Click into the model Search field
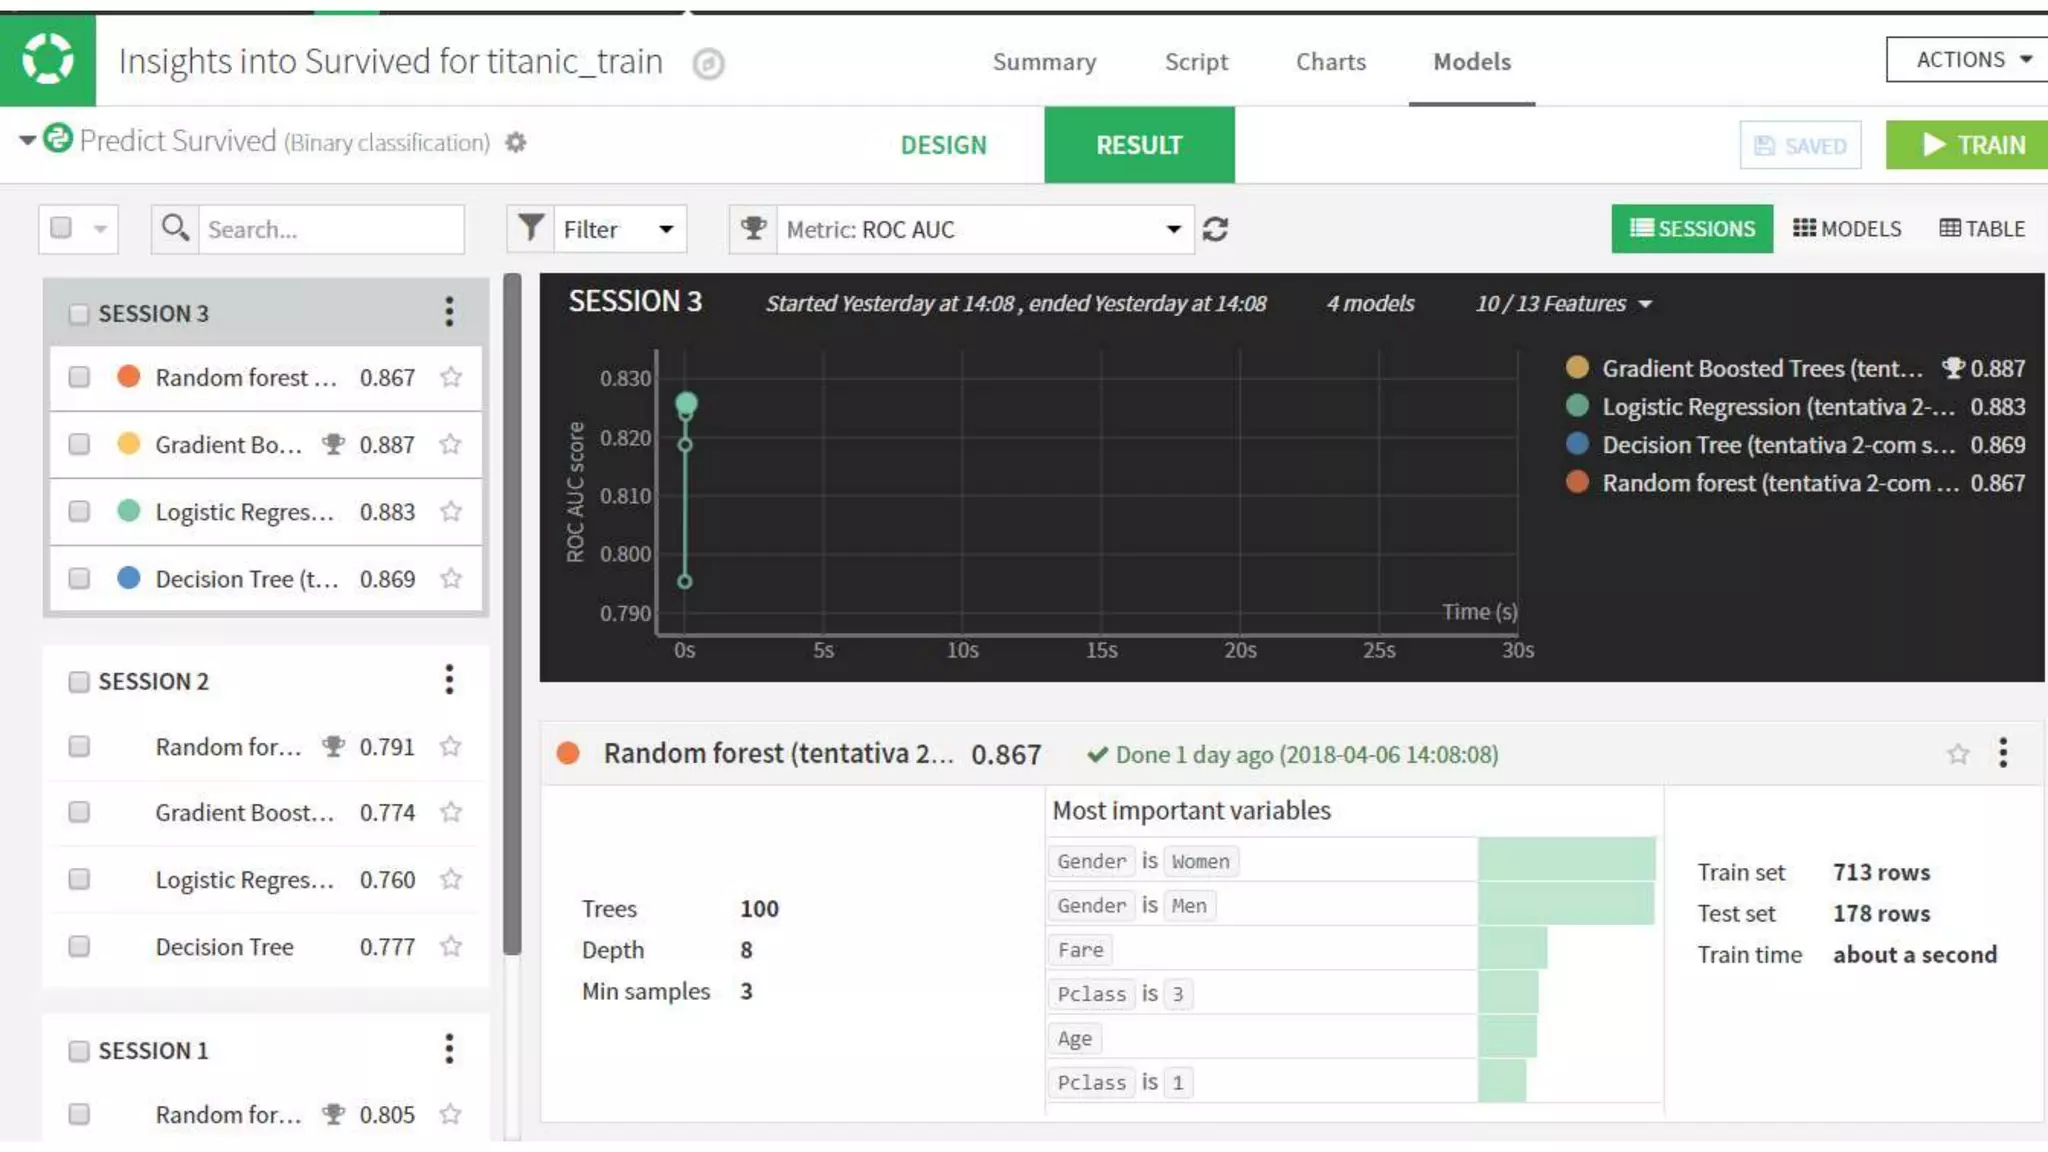This screenshot has height=1152, width=2048. (x=330, y=229)
